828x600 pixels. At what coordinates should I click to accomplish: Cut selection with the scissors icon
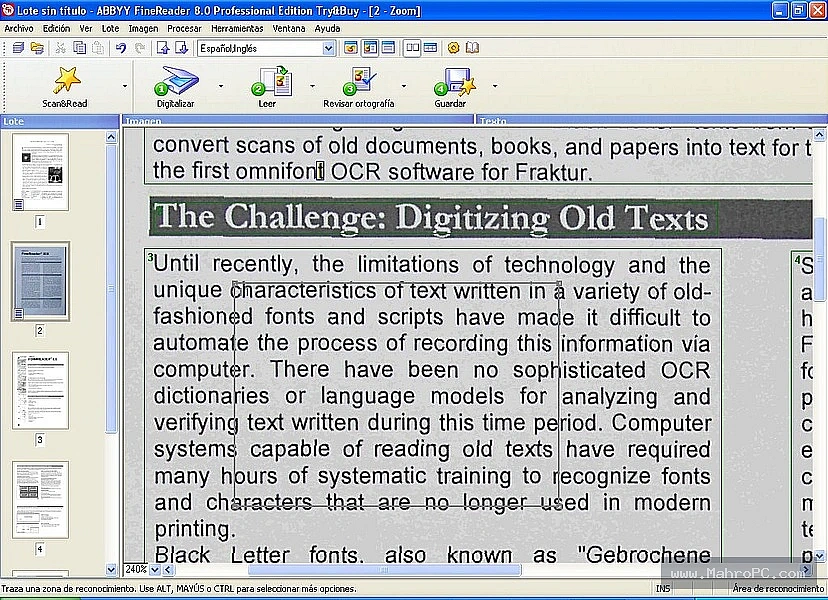tap(60, 48)
